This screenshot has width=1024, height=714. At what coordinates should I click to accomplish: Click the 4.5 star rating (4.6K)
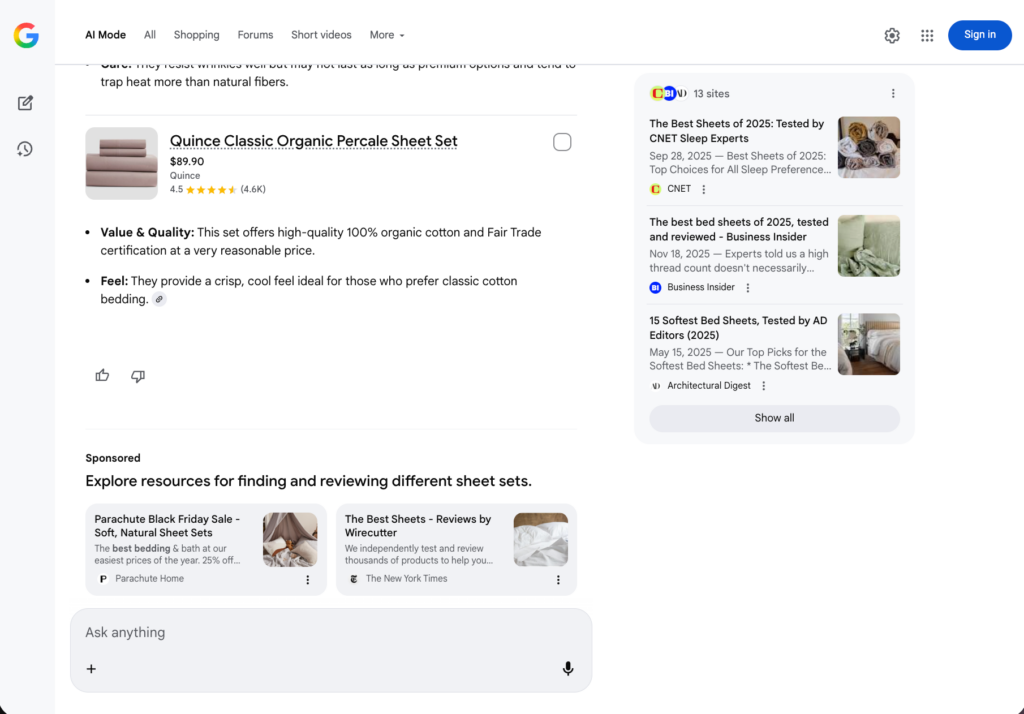(x=217, y=189)
